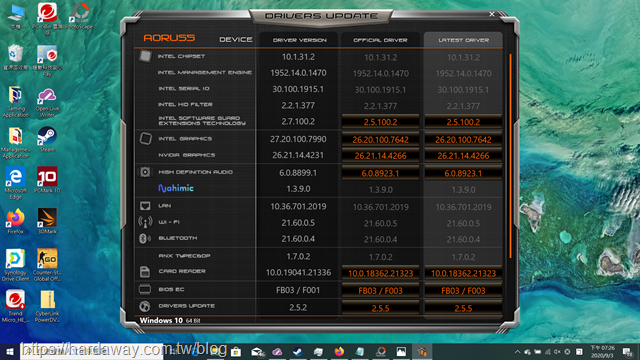Install official NVIDIA driver 26.21.14.4266
This screenshot has height=360, width=640.
[380, 156]
